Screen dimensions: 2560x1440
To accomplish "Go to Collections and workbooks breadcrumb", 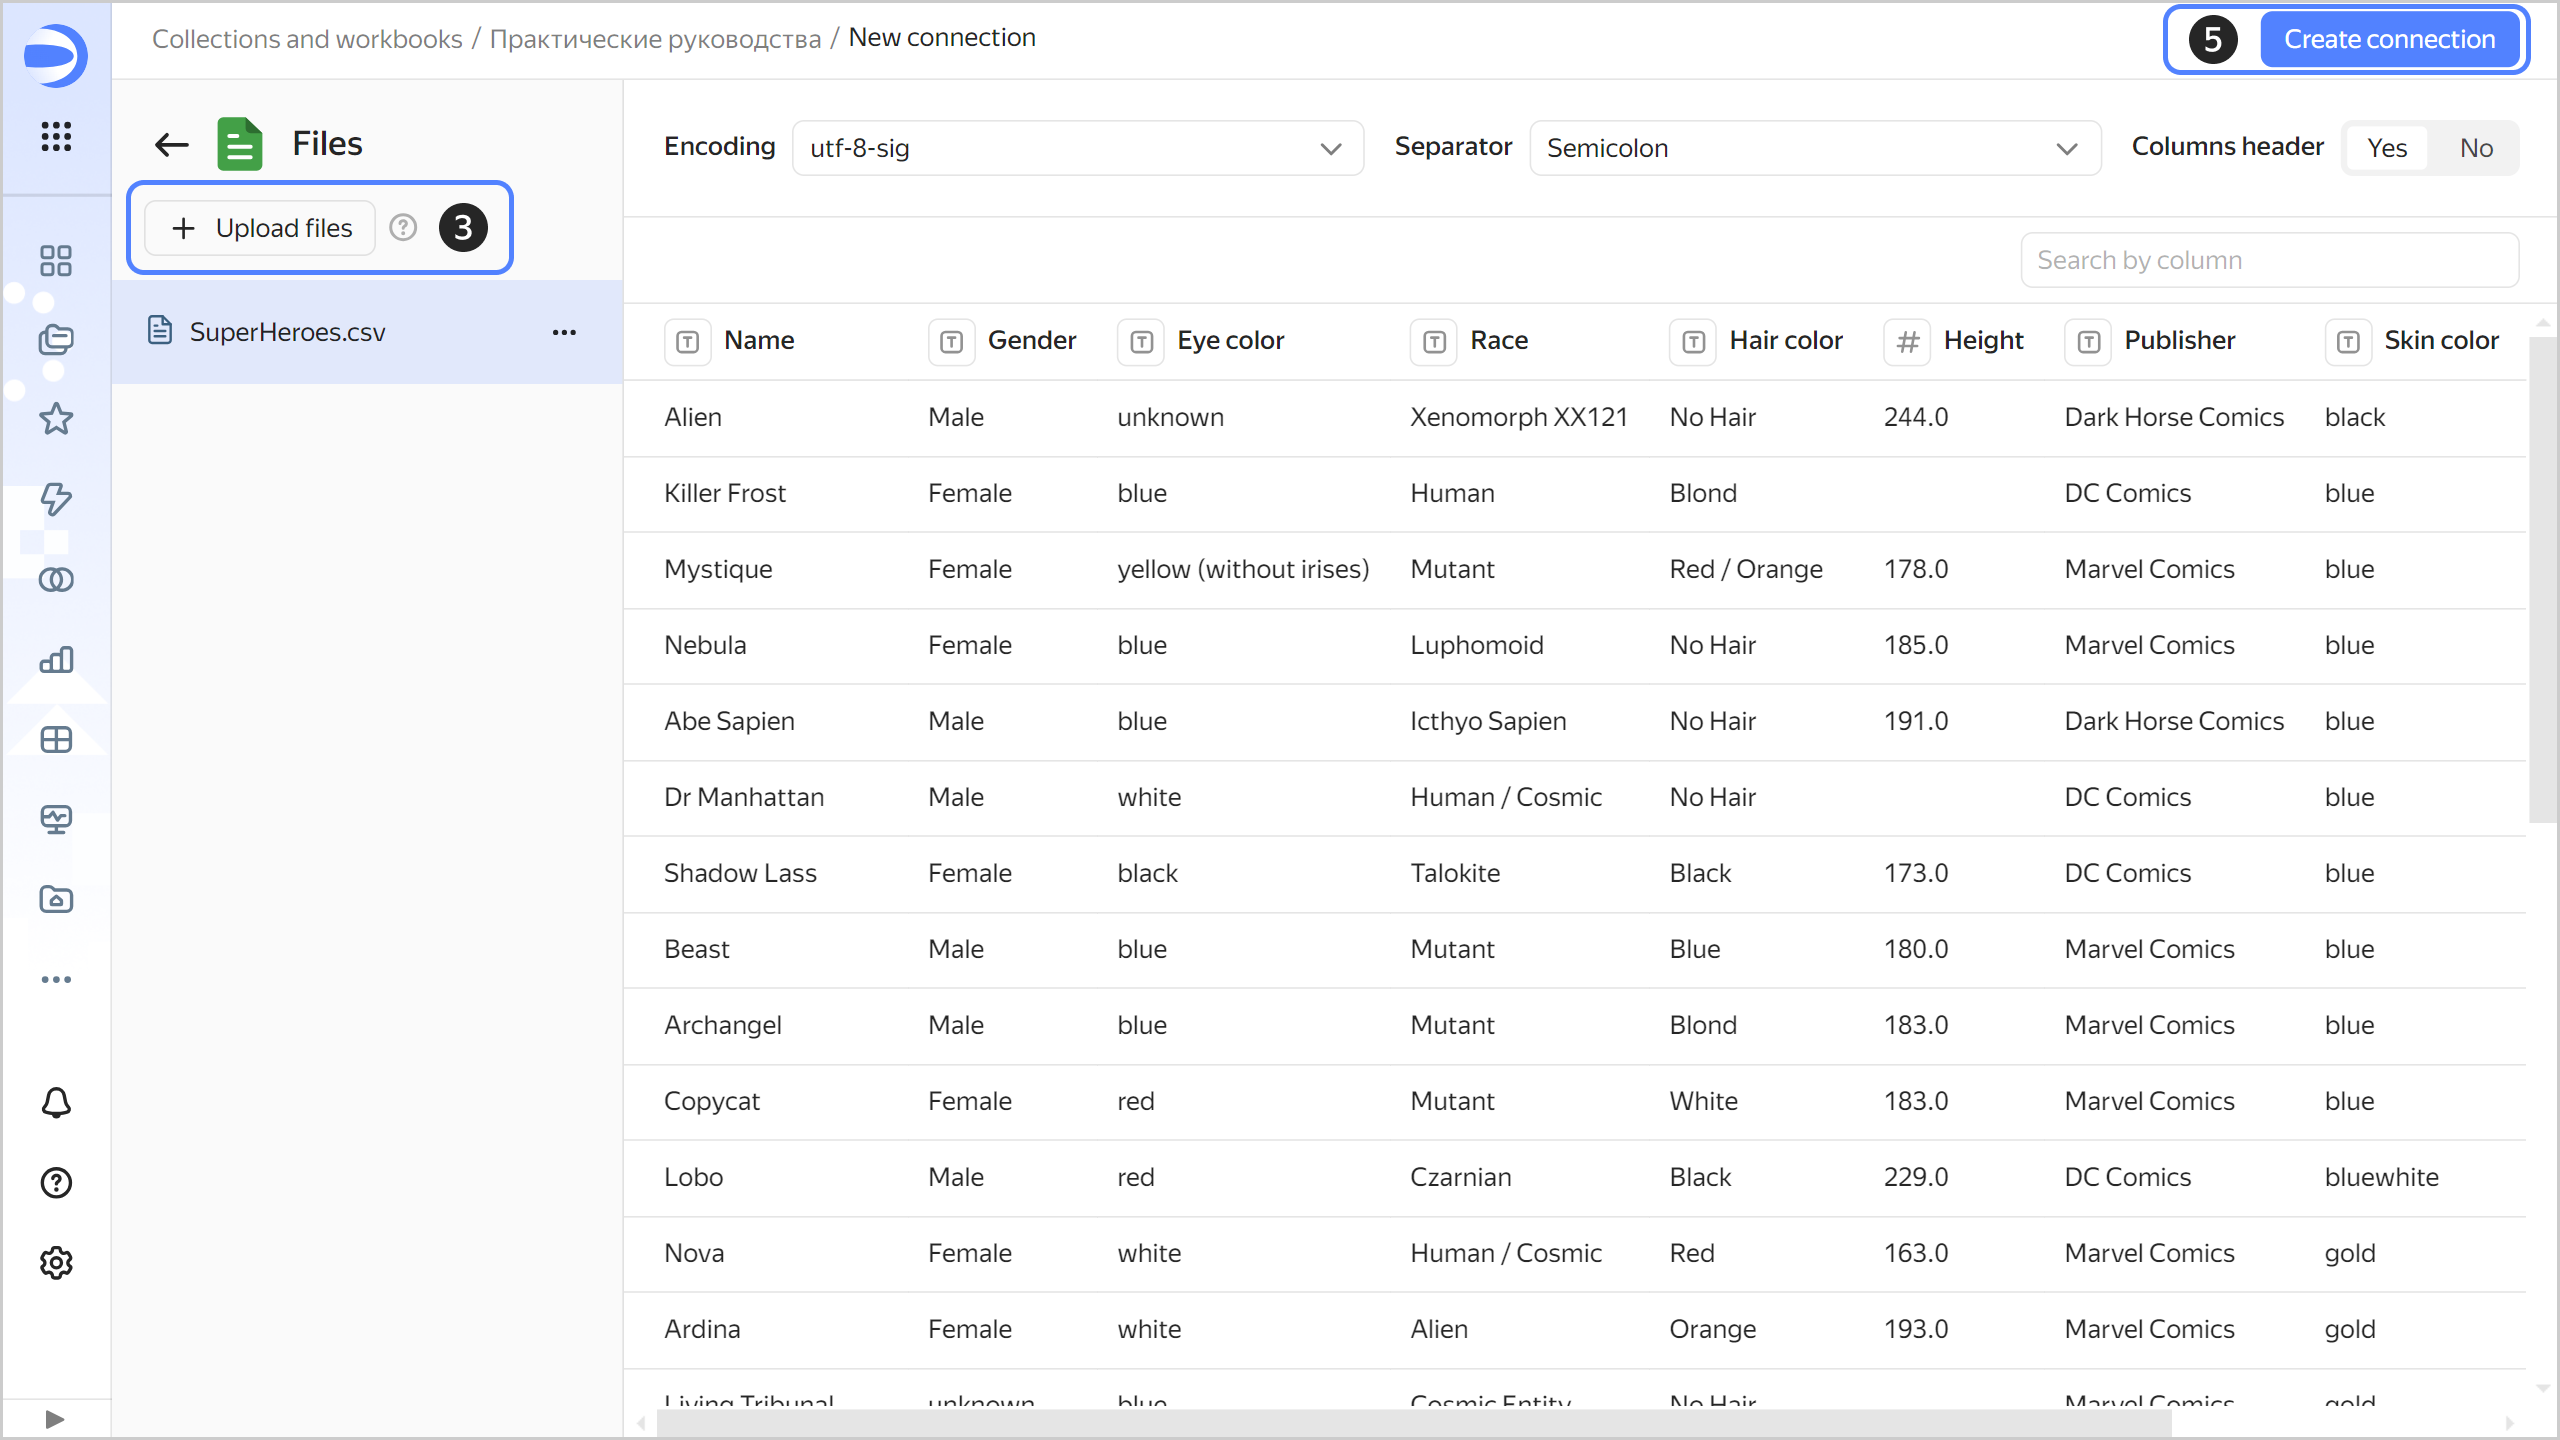I will coord(307,38).
